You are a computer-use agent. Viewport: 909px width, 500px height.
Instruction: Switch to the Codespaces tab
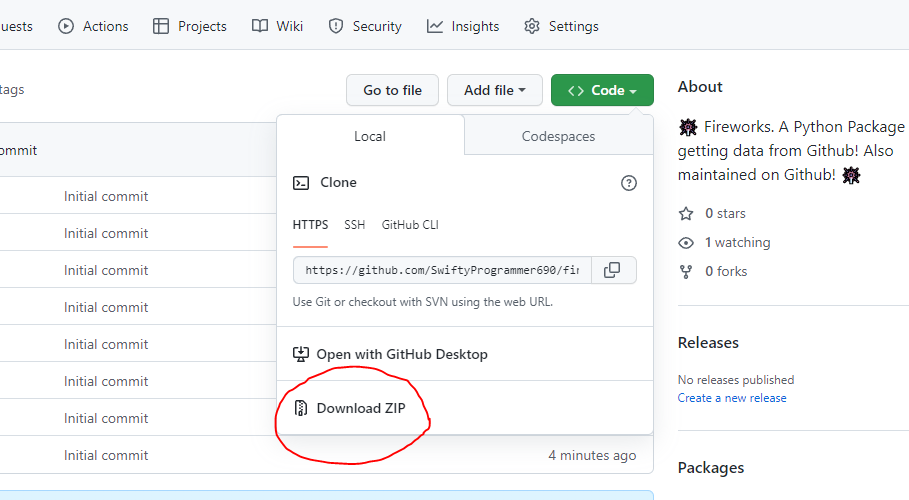(x=558, y=136)
